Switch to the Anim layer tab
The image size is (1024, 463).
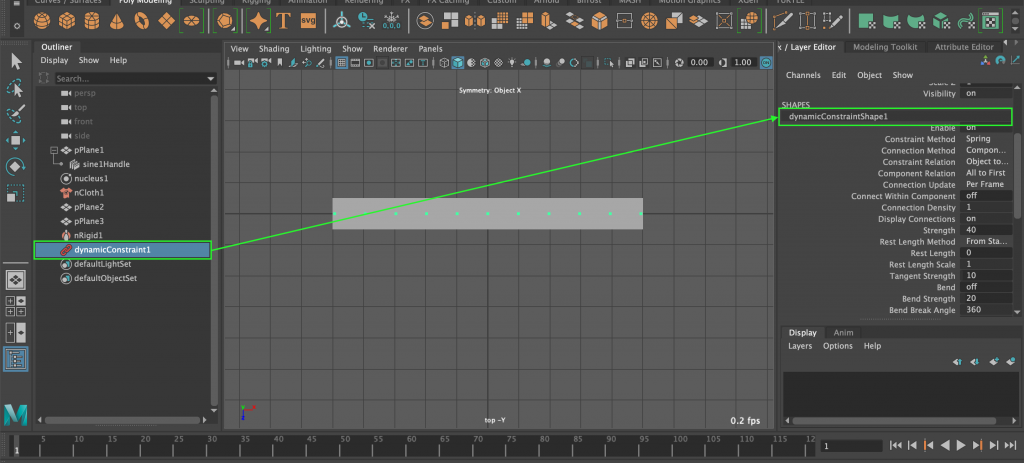843,333
